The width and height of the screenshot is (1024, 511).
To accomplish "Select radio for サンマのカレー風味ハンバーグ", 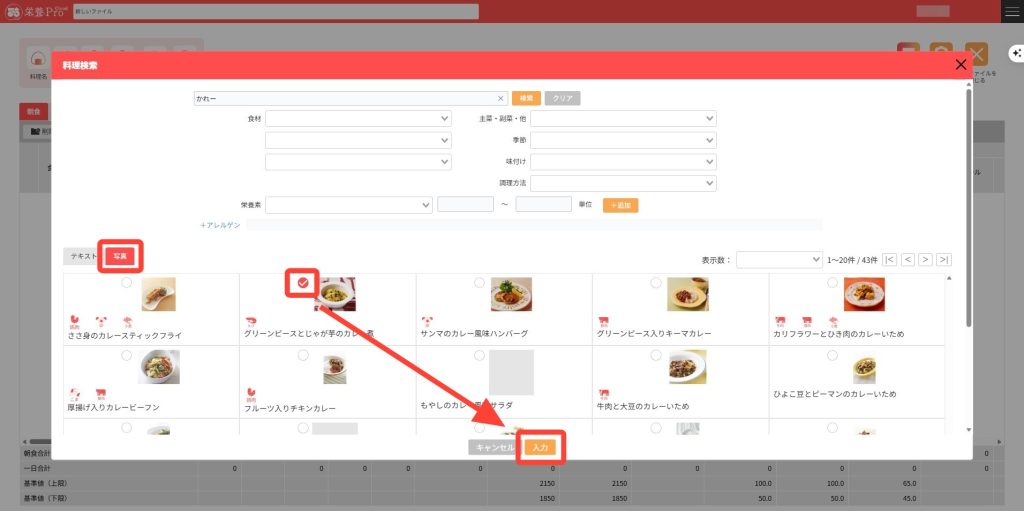I will pyautogui.click(x=479, y=284).
